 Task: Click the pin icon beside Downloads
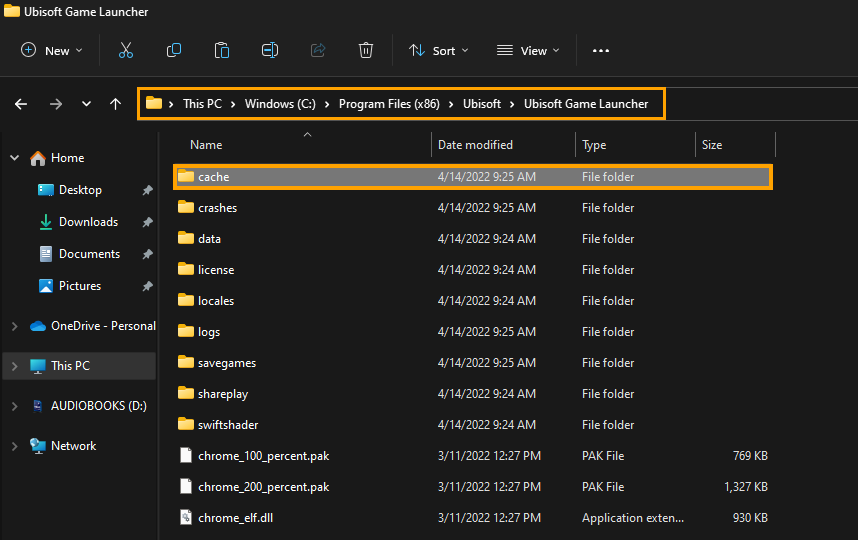[x=148, y=222]
